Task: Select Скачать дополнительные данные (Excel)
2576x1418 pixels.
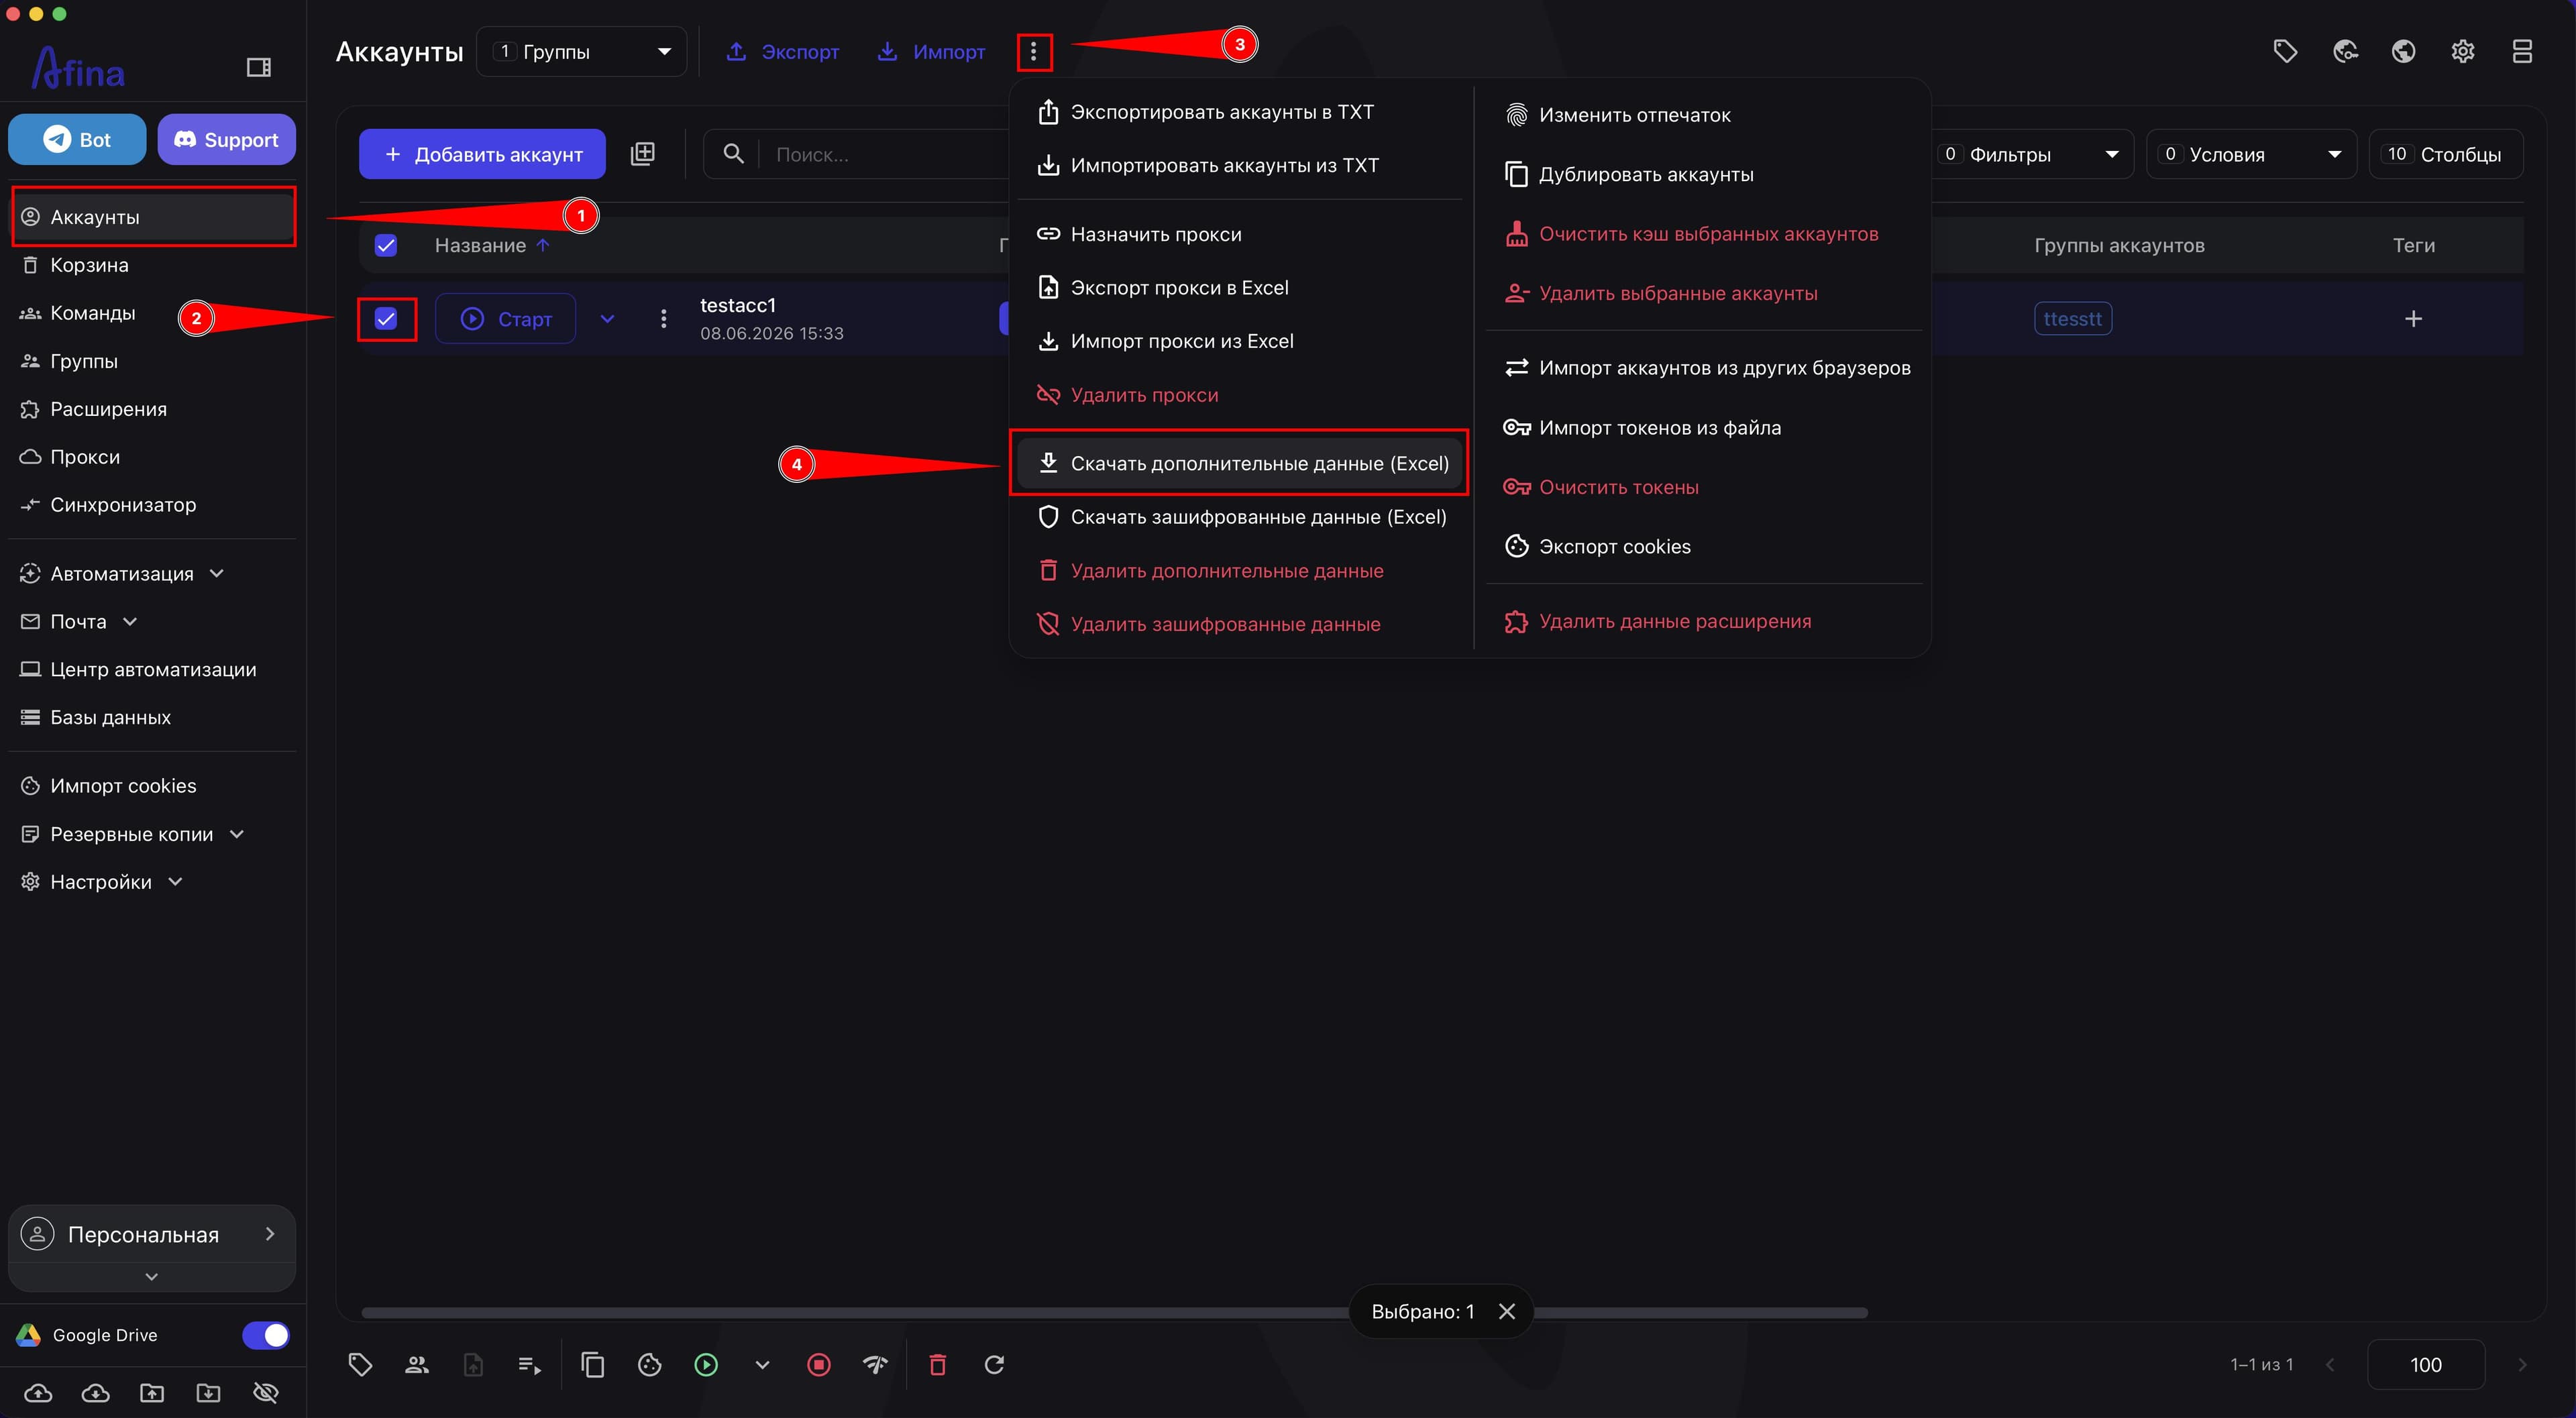Action: 1240,463
